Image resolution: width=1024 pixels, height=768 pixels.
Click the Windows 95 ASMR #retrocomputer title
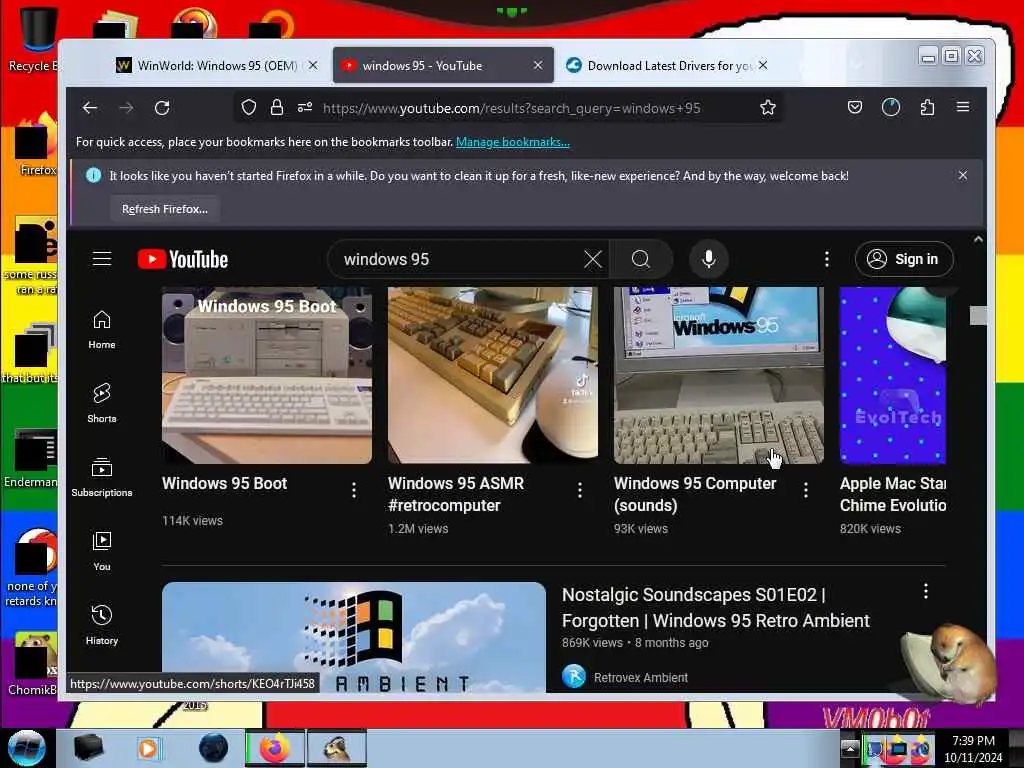point(456,494)
